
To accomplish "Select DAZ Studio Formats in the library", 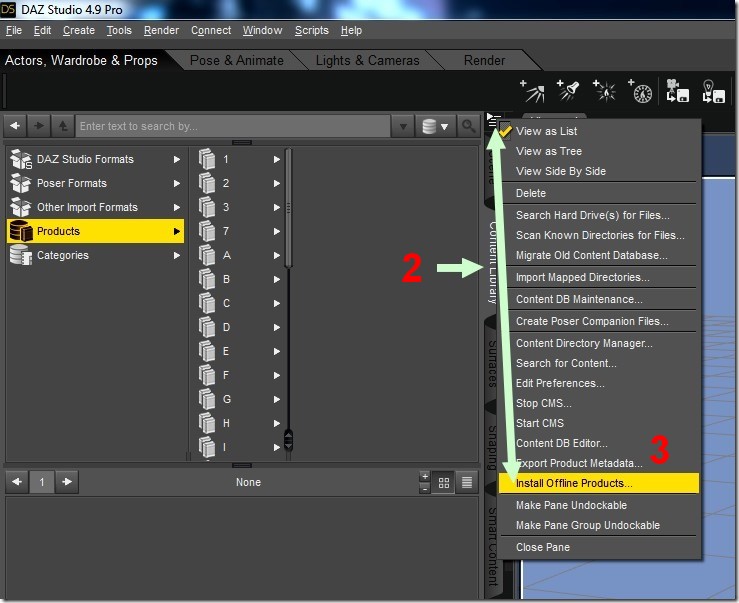I will [x=96, y=159].
